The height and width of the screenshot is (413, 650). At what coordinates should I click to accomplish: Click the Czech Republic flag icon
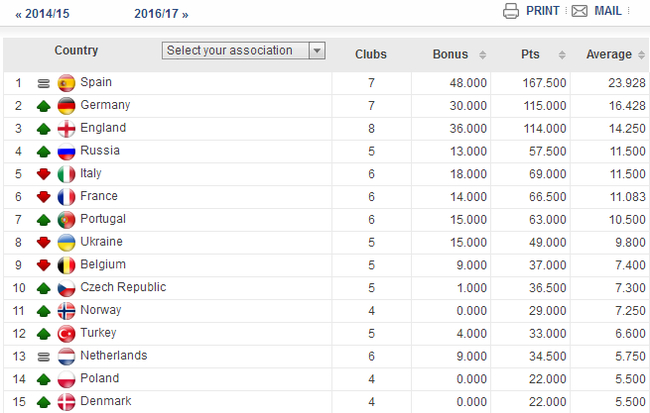pos(67,288)
